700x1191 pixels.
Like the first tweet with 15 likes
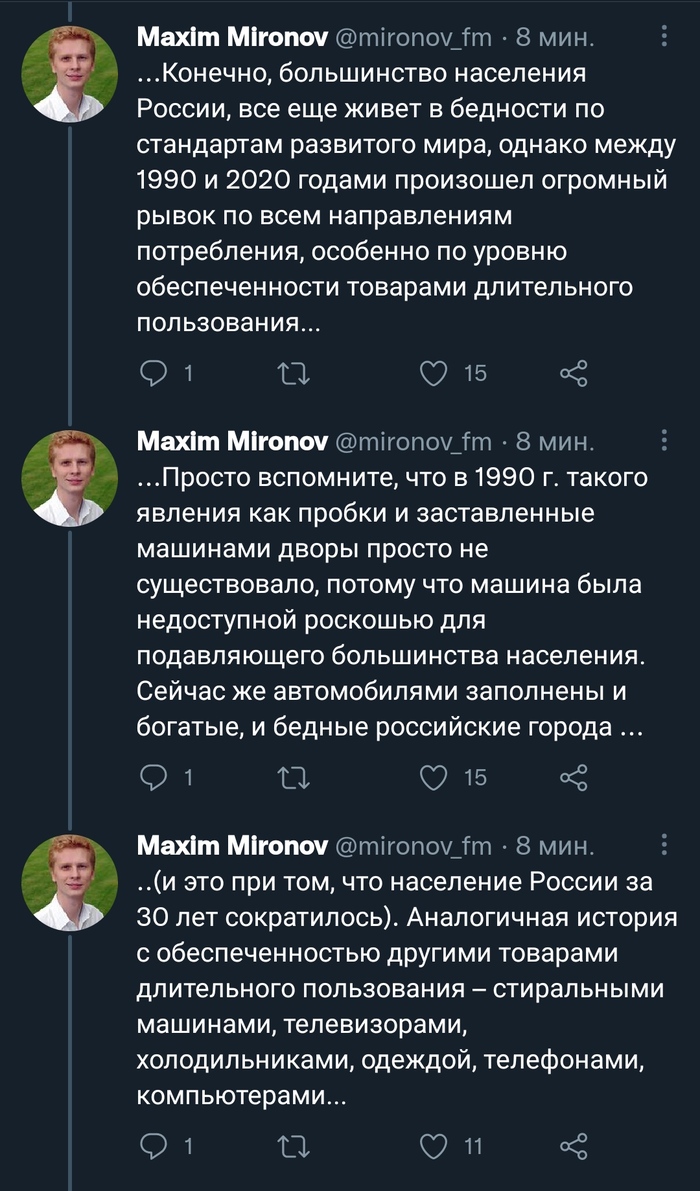click(433, 373)
